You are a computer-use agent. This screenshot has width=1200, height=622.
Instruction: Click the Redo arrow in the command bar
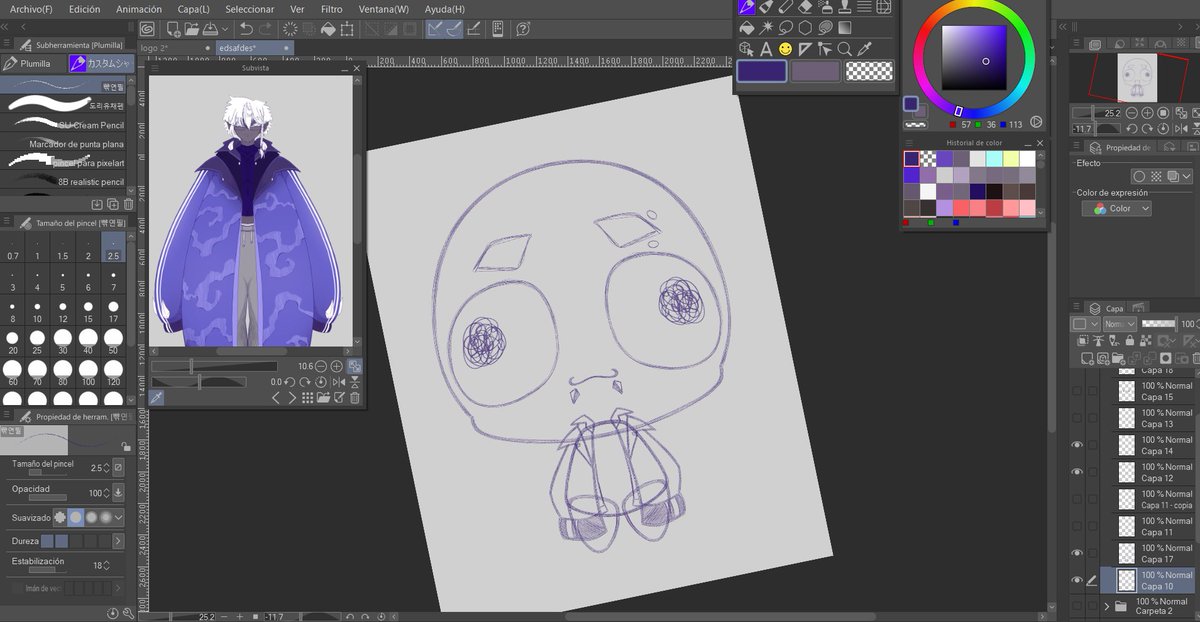coord(267,29)
